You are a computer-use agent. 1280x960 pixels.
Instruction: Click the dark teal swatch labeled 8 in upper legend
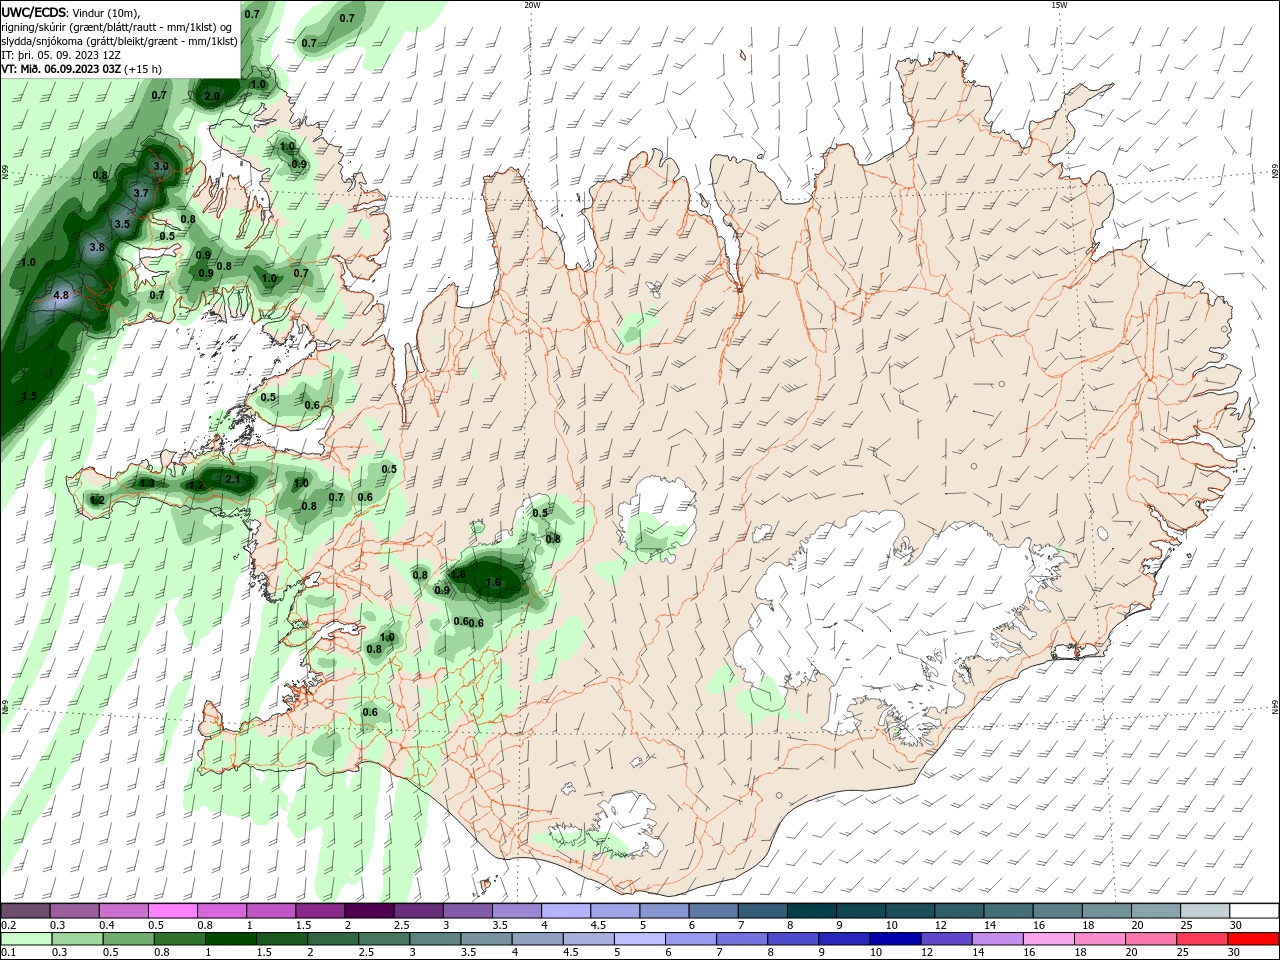pos(811,911)
